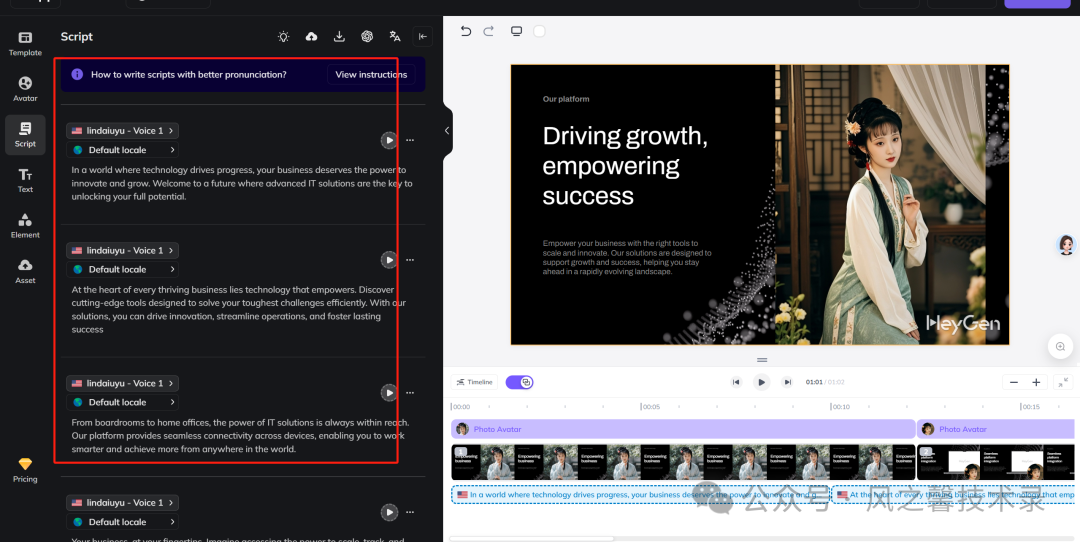Screen dimensions: 1080x542
Task: Click the translate script icon
Action: (x=395, y=37)
